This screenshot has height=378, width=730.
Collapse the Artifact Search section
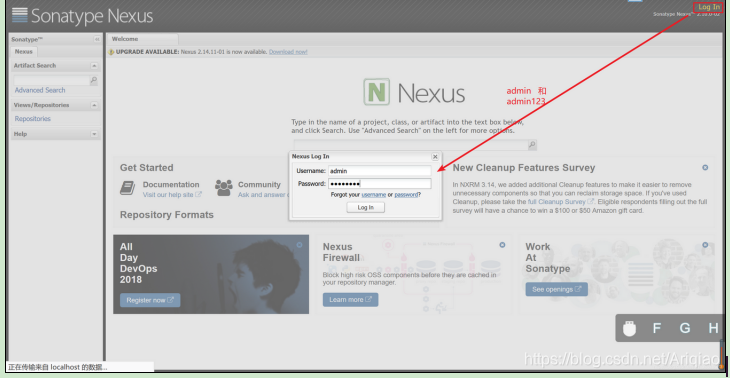[x=95, y=66]
